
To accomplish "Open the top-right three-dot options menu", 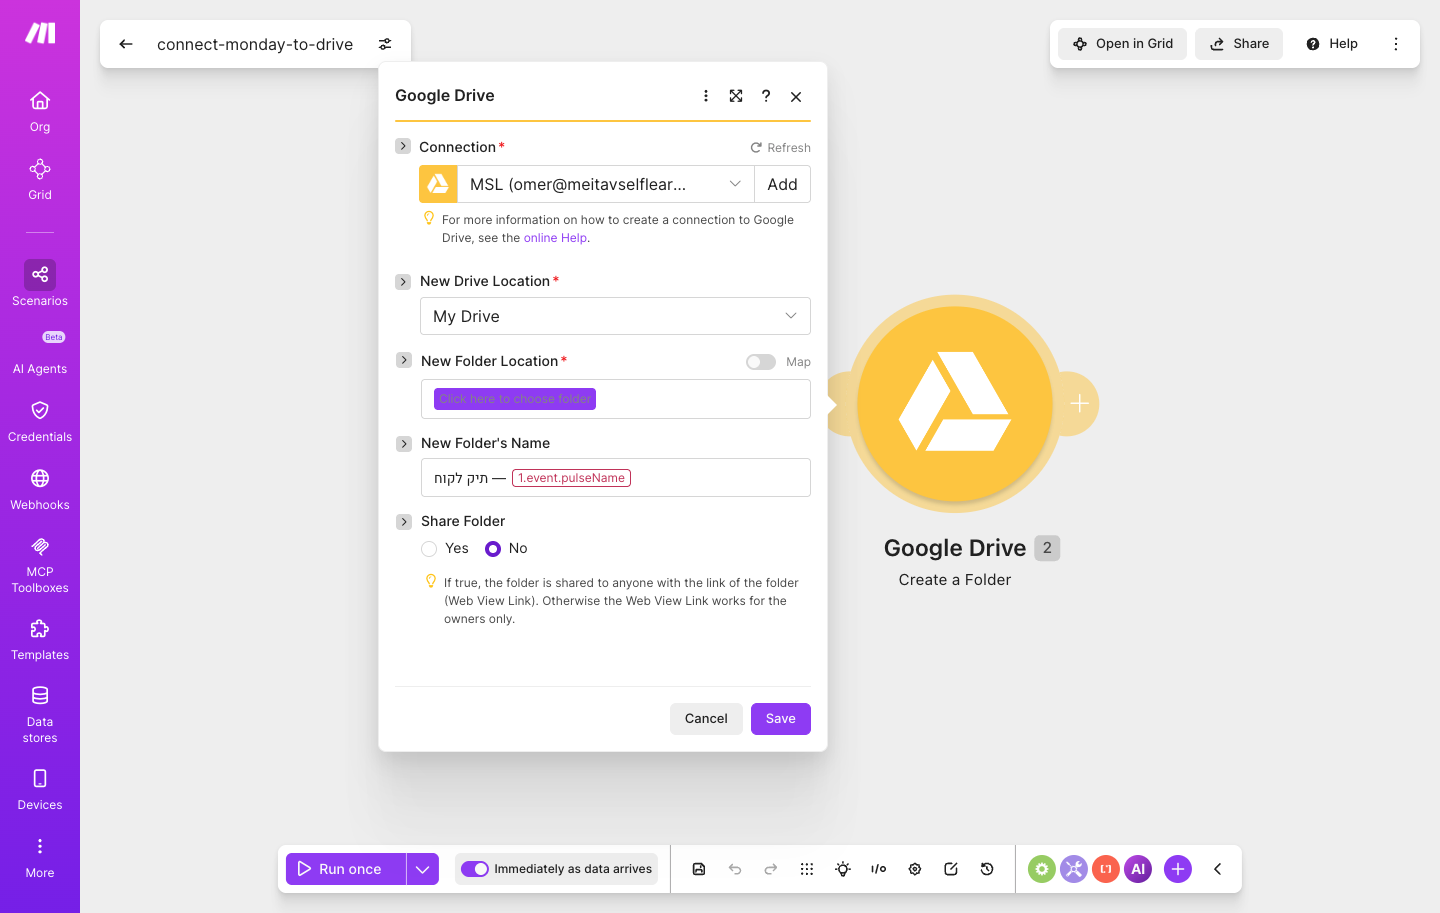I will tap(1396, 44).
